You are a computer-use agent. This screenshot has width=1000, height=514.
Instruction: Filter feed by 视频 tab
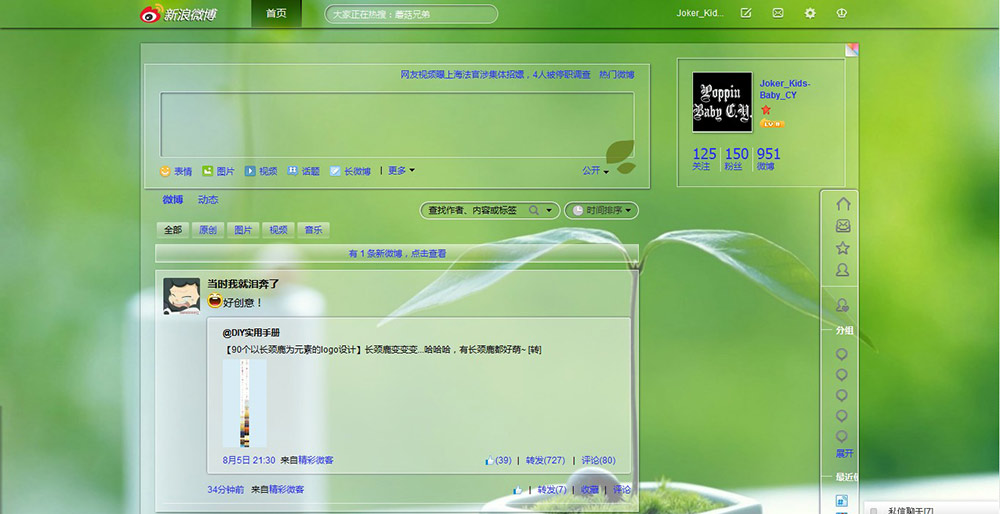point(278,230)
